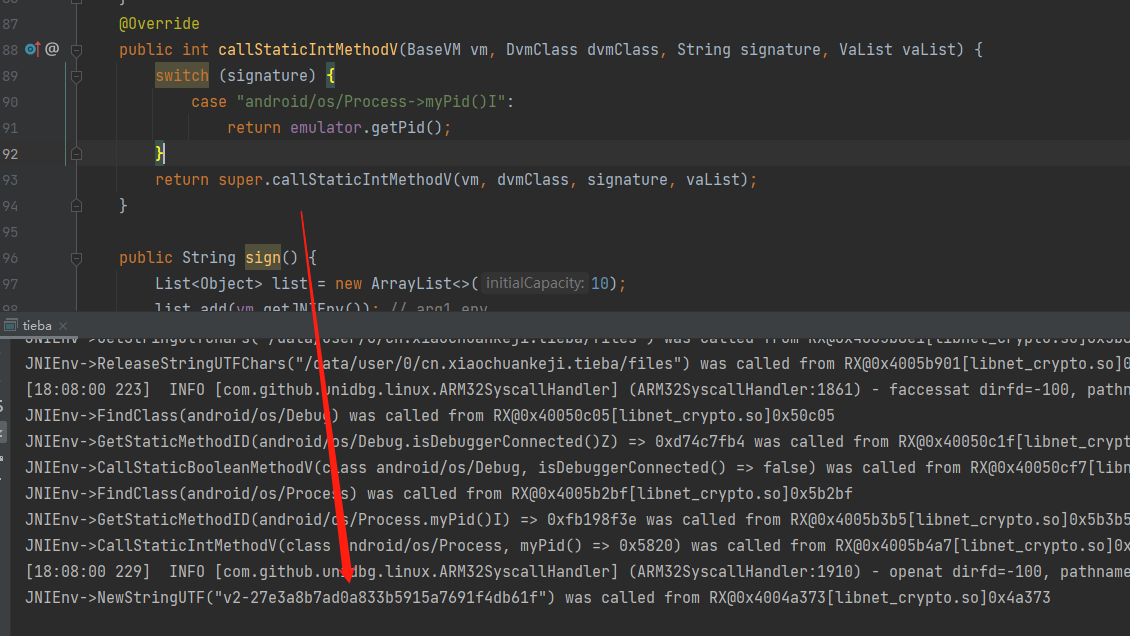The height and width of the screenshot is (636, 1130).
Task: Click the initialCapacity parameter hint on line 97
Action: [x=535, y=283]
